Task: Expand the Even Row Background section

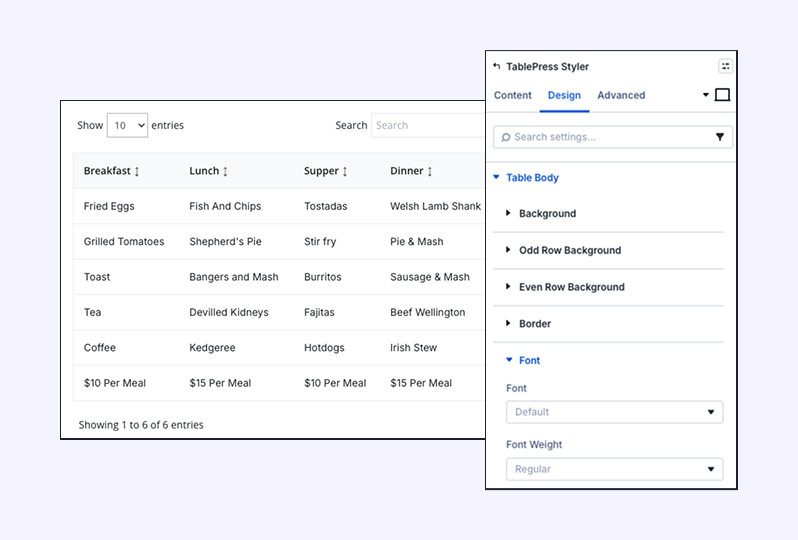Action: pos(571,287)
